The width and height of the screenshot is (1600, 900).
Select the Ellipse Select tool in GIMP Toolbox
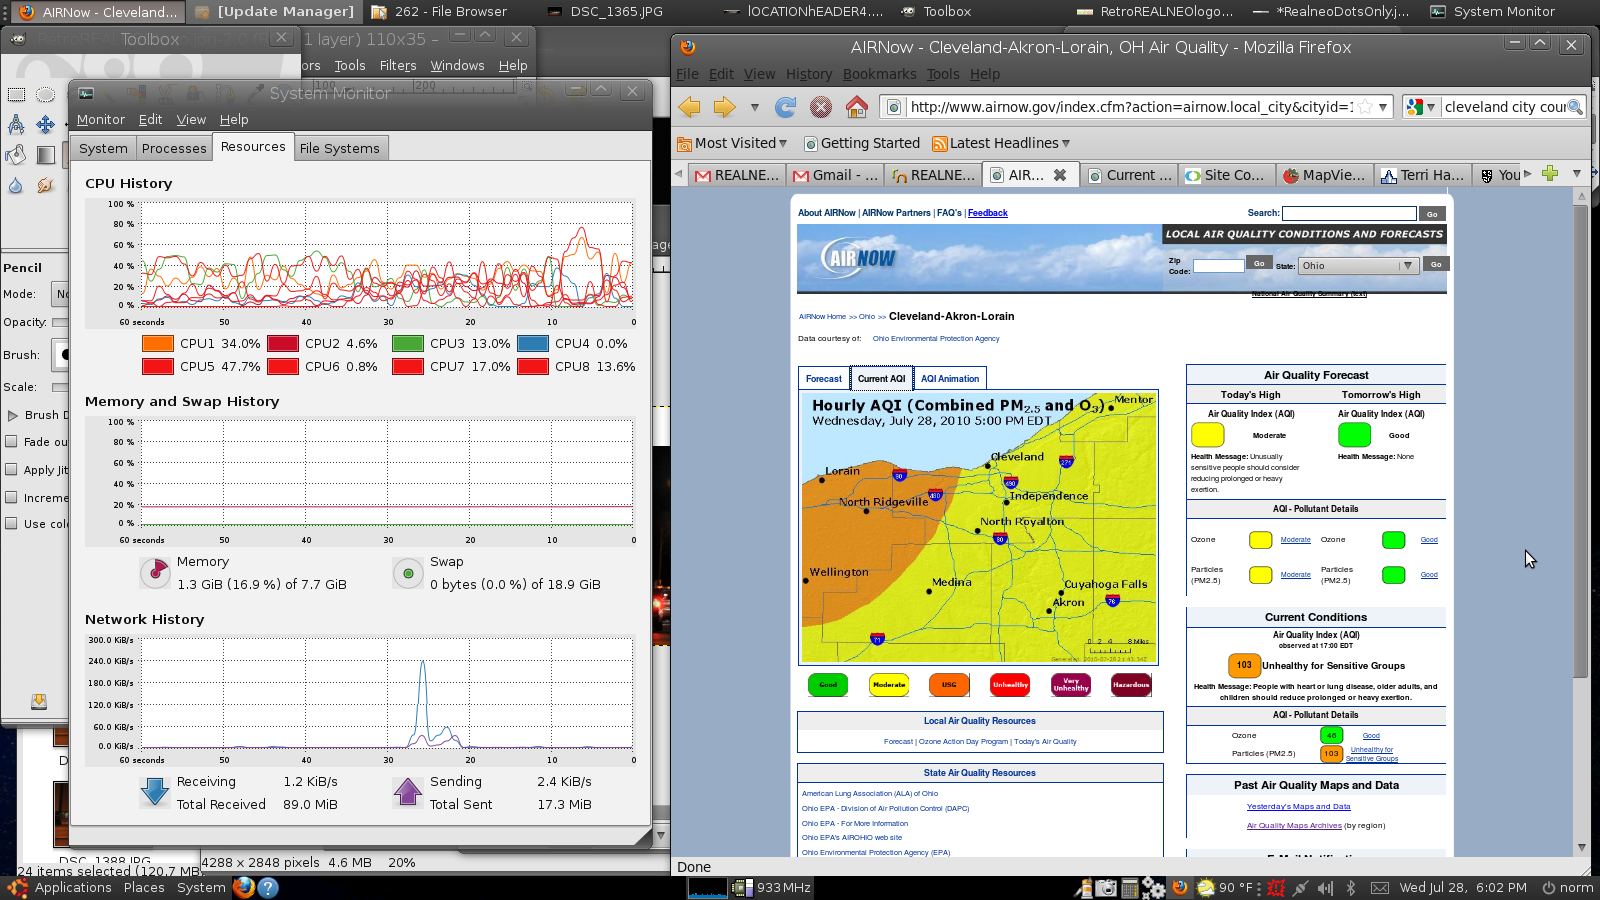pyautogui.click(x=45, y=95)
